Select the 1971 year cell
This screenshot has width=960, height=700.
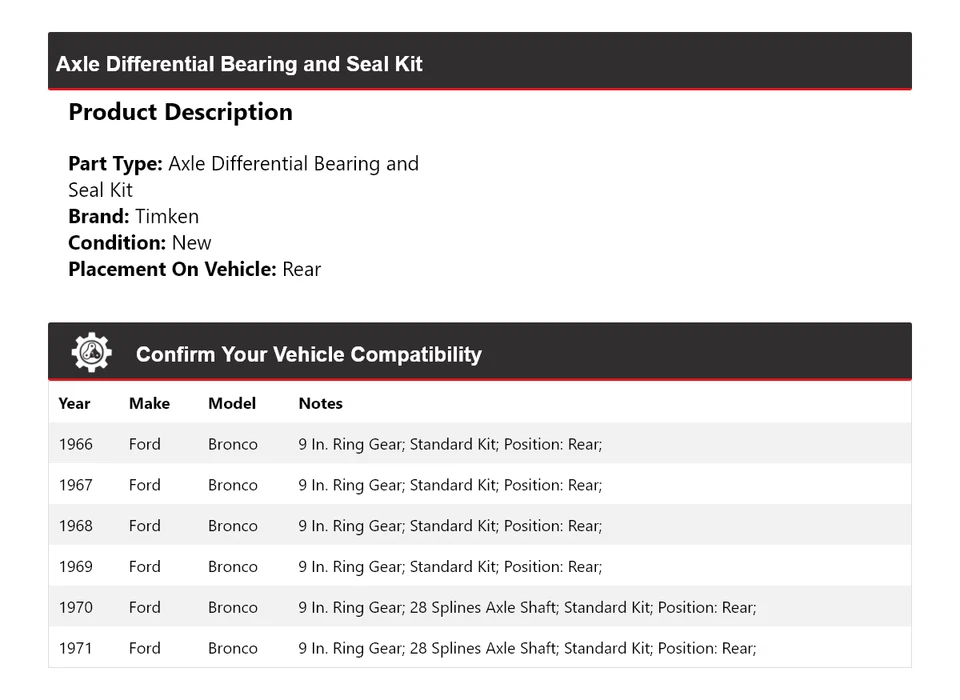coord(75,648)
